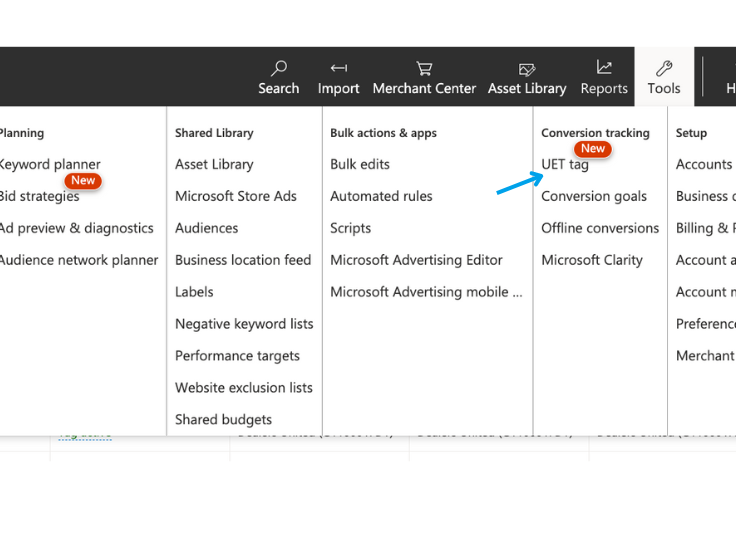Image resolution: width=736 pixels, height=552 pixels.
Task: Open Reports chart icon
Action: (604, 67)
